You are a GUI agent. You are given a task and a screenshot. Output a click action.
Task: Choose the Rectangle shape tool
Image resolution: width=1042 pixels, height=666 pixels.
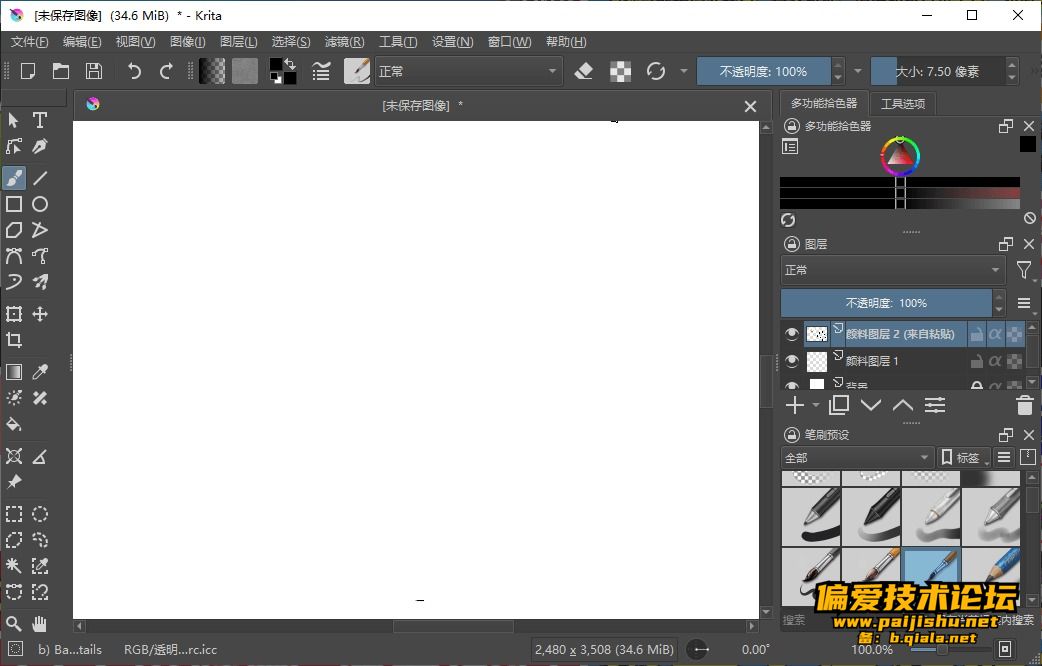click(14, 204)
